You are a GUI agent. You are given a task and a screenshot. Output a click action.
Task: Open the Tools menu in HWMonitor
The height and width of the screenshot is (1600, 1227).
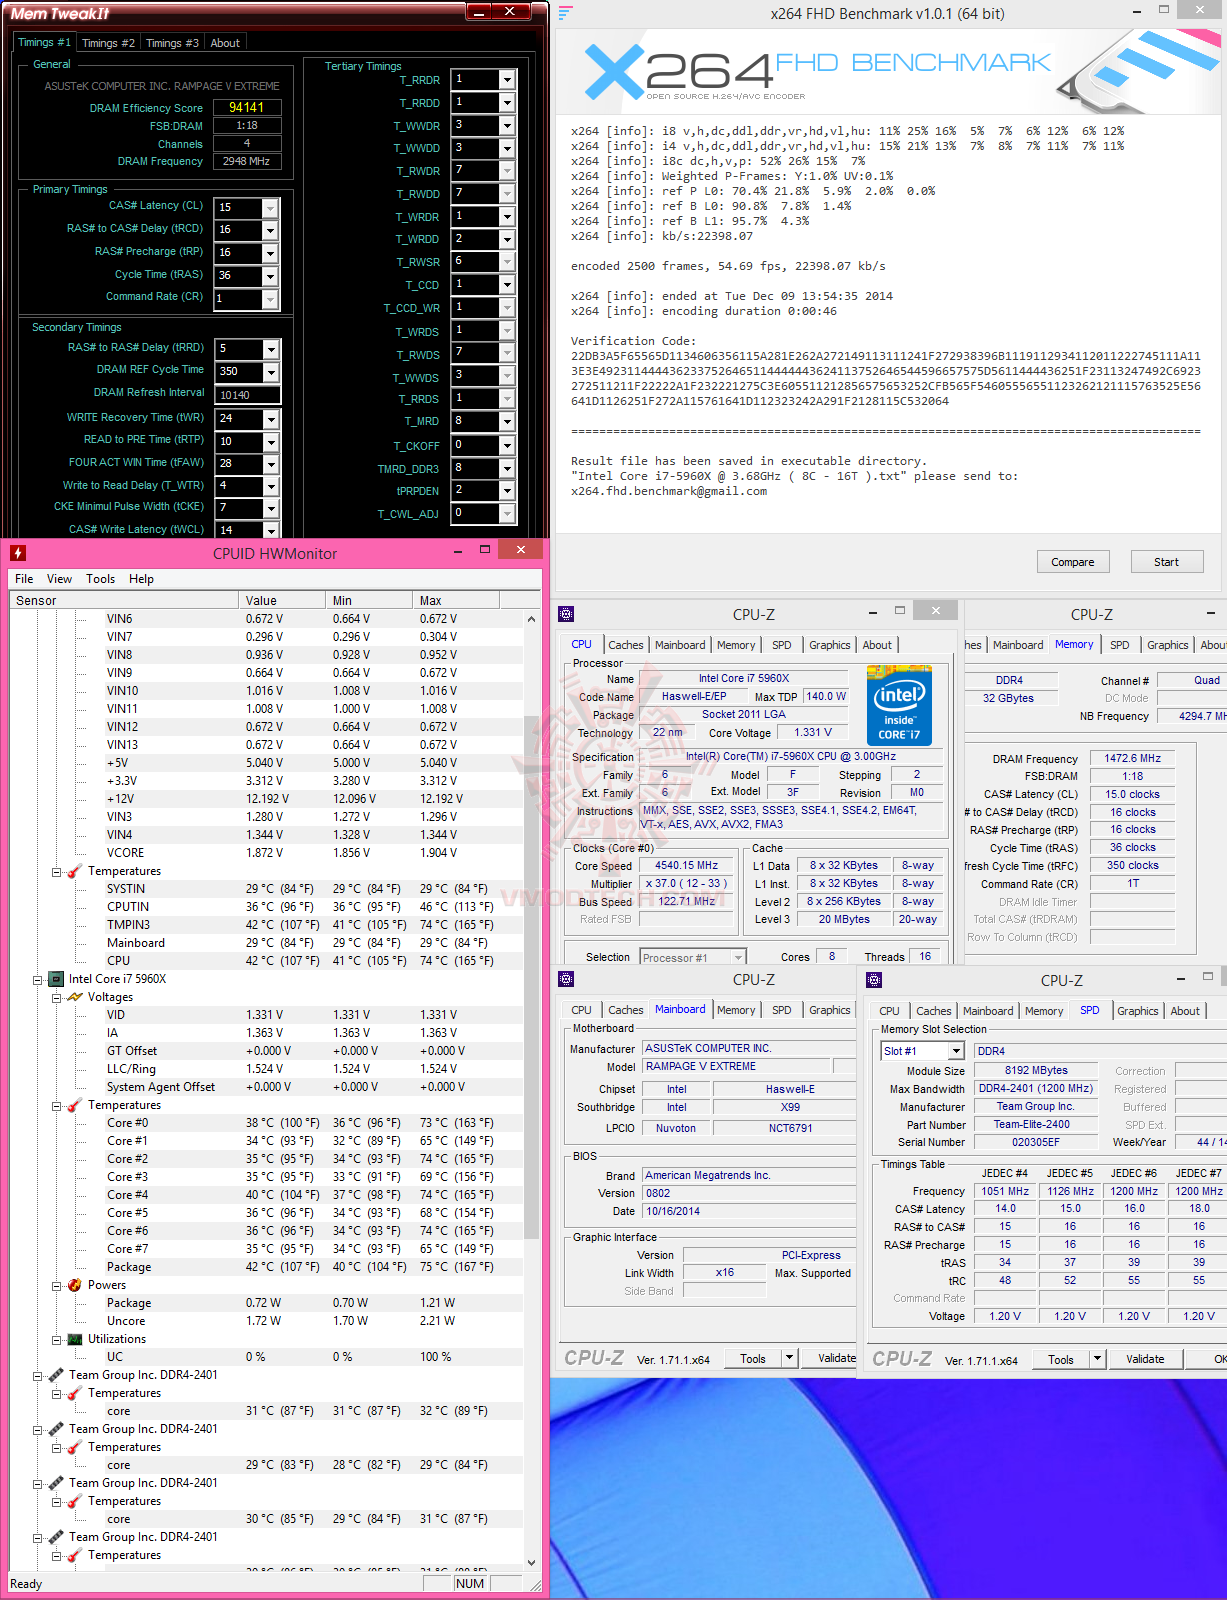click(x=100, y=579)
